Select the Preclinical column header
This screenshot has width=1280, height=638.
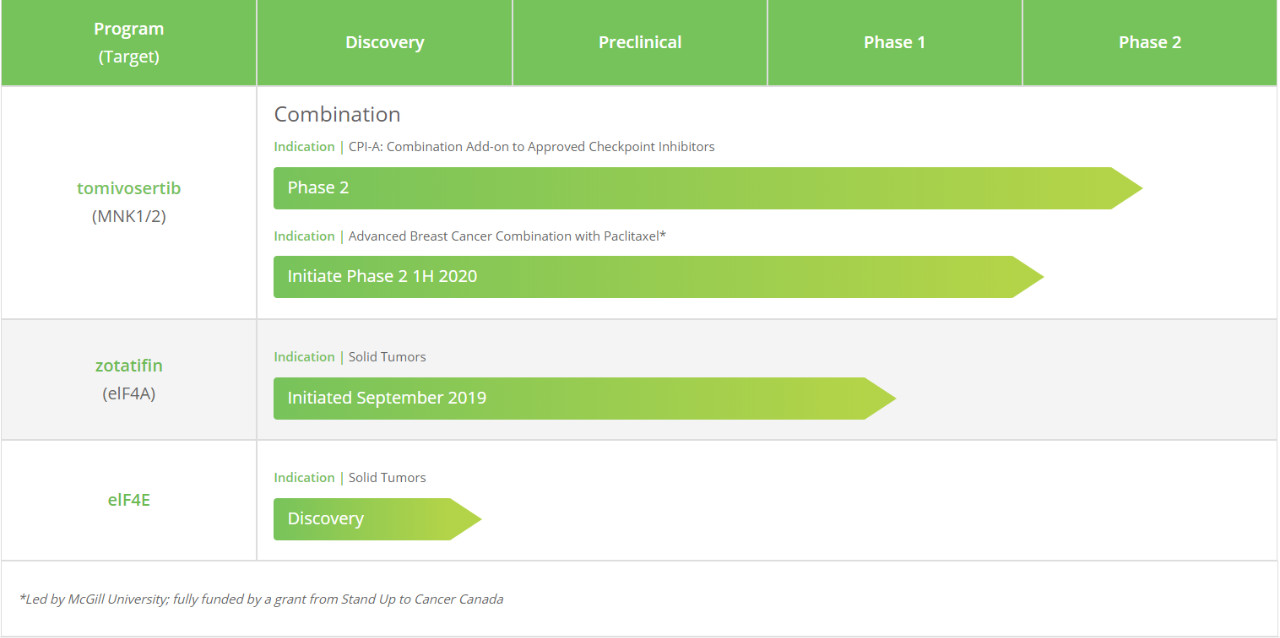point(640,42)
